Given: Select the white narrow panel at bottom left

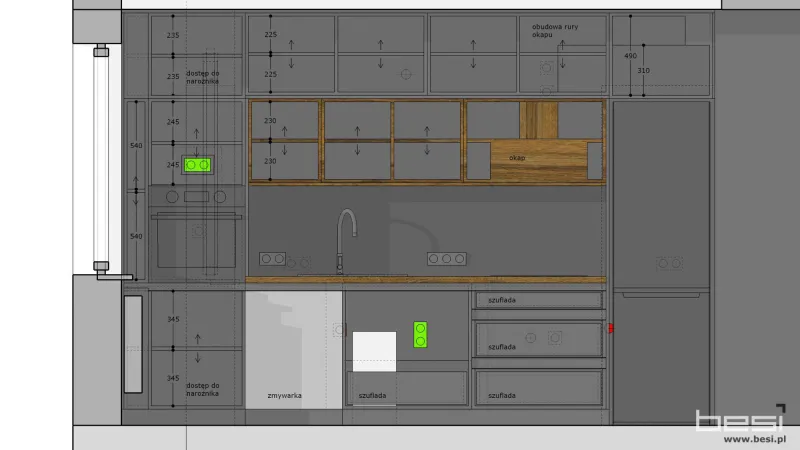Looking at the screenshot, I should [x=133, y=344].
